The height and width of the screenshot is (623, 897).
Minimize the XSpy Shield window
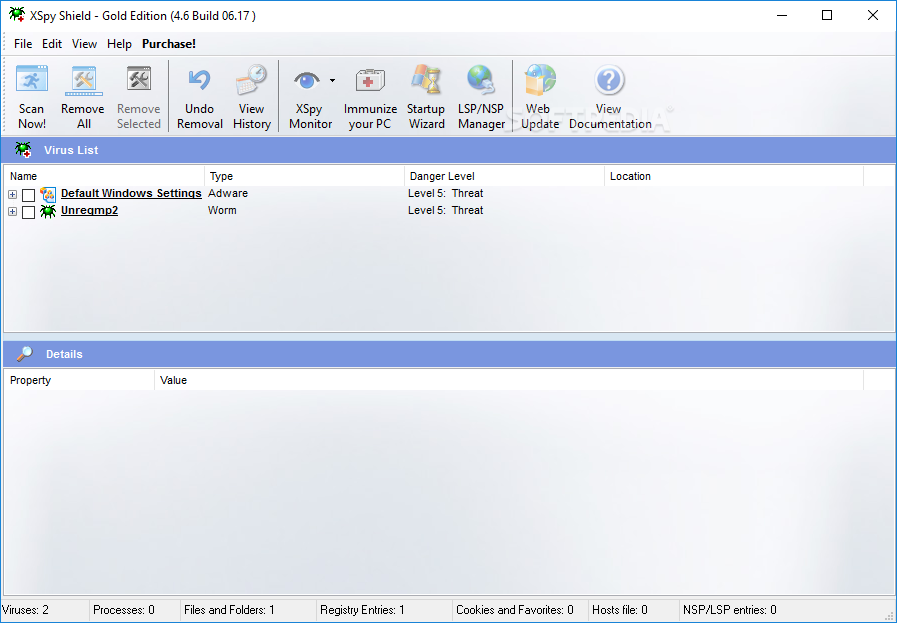782,15
